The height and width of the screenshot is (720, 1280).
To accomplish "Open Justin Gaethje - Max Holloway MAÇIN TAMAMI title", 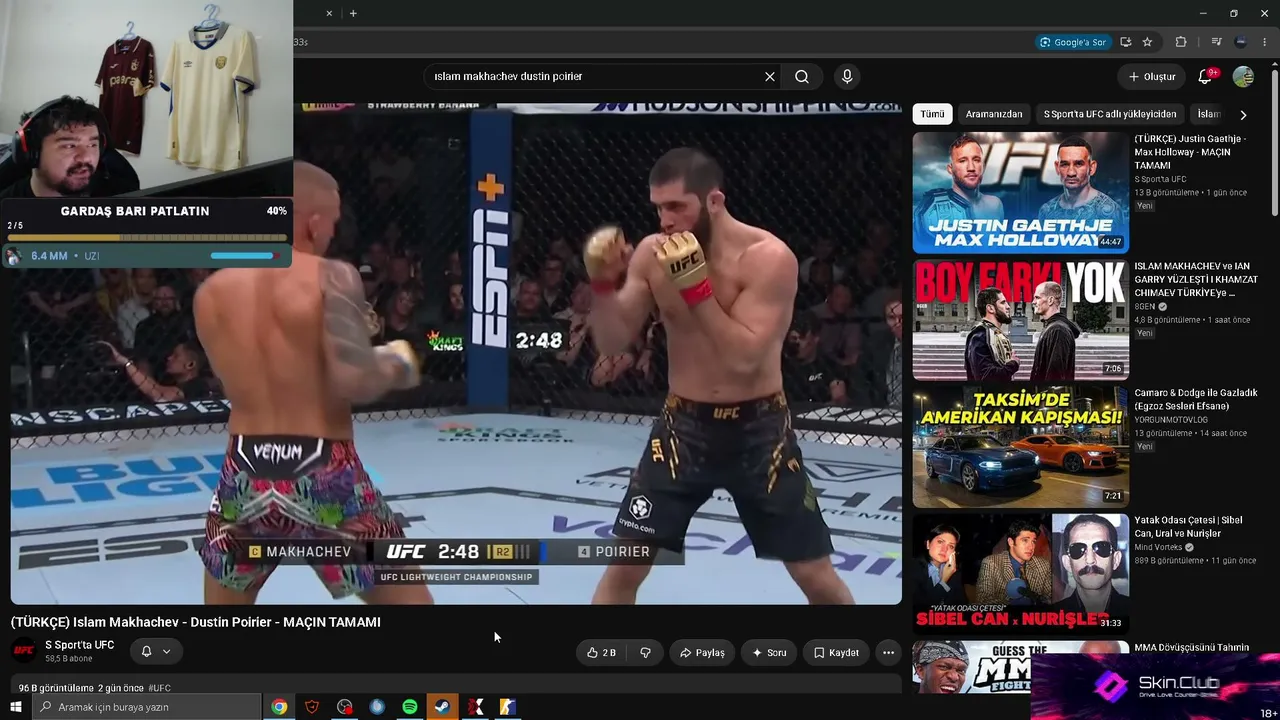I will 1191,152.
